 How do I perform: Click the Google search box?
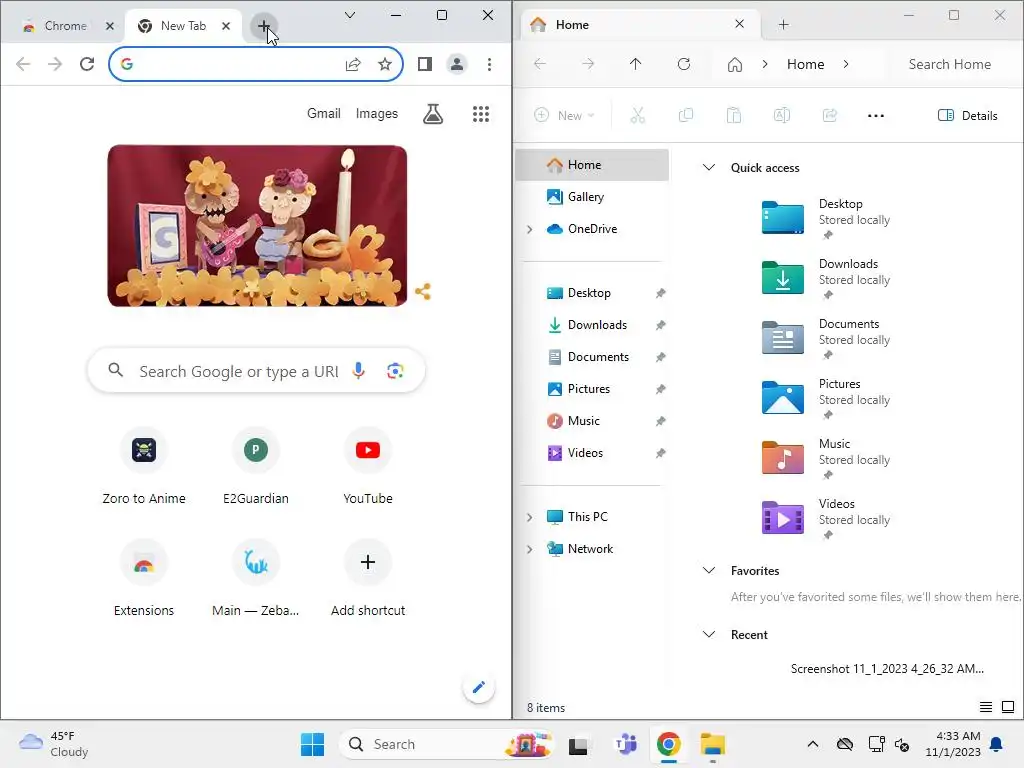[x=256, y=371]
